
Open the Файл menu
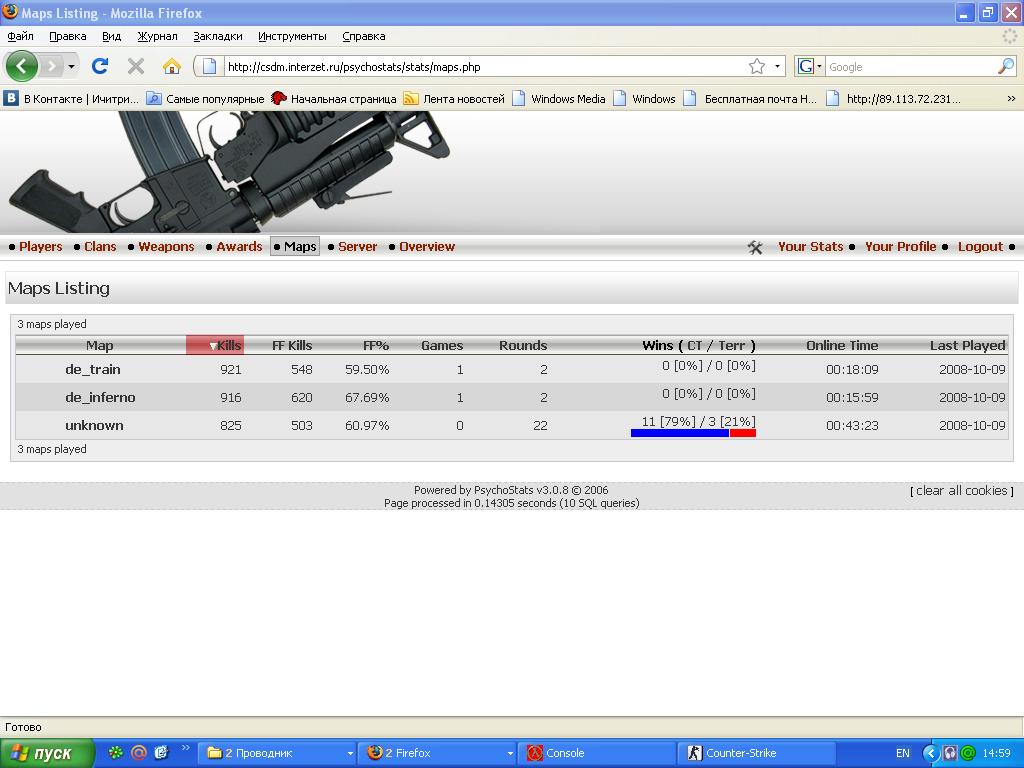coord(20,37)
